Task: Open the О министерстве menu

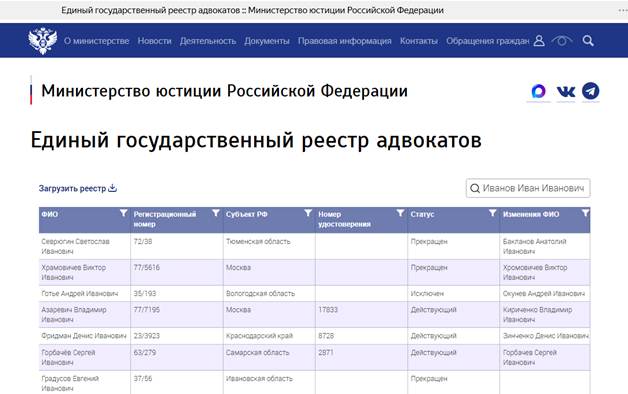Action: [97, 41]
